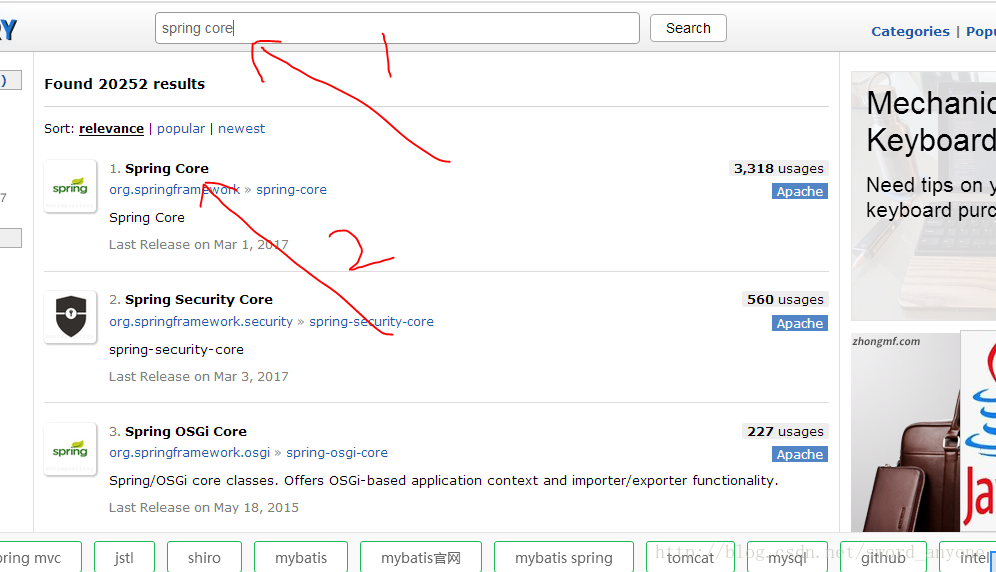Open the org.springframework group link

pos(175,189)
